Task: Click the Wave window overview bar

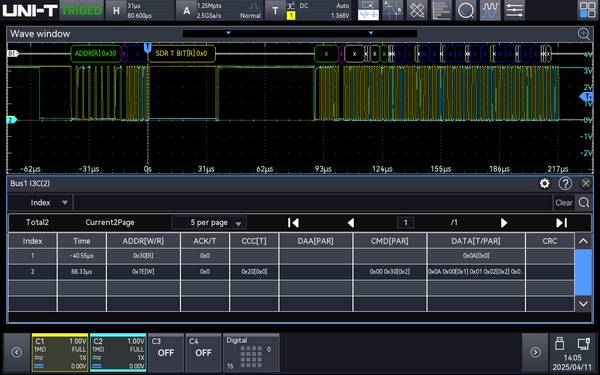Action: tap(300, 34)
